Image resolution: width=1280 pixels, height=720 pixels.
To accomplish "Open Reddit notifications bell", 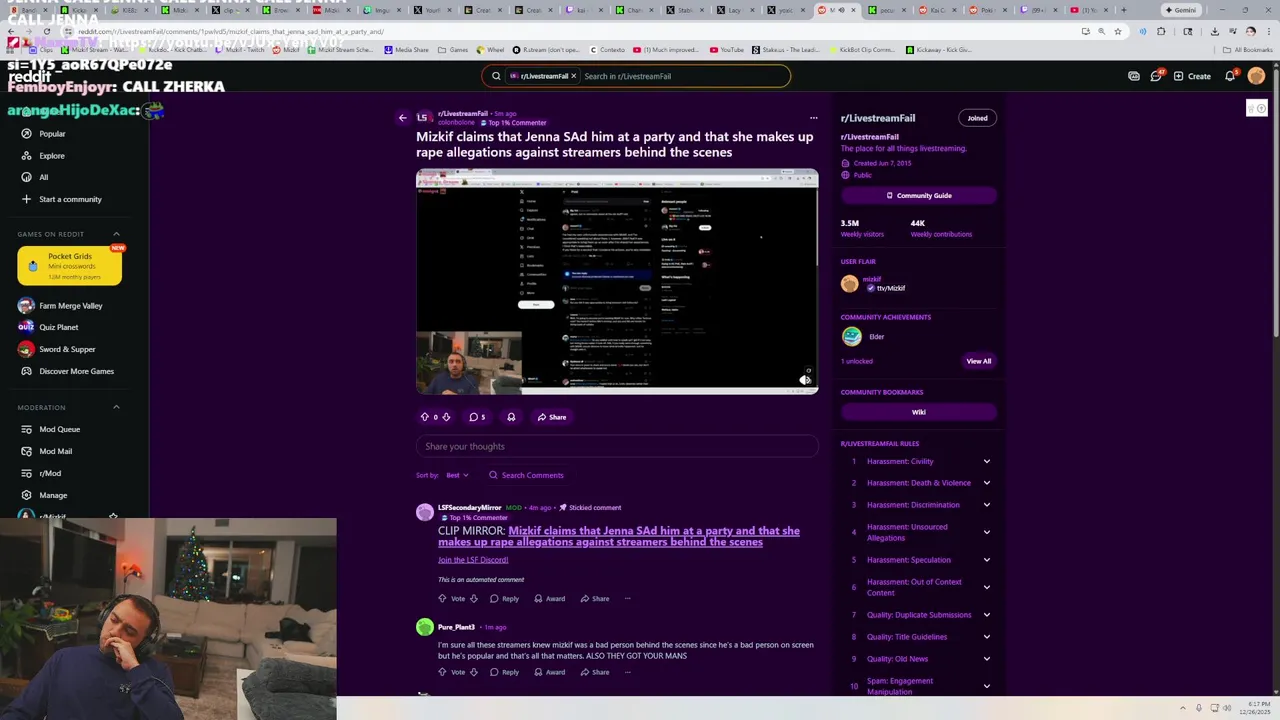I will tap(1230, 76).
